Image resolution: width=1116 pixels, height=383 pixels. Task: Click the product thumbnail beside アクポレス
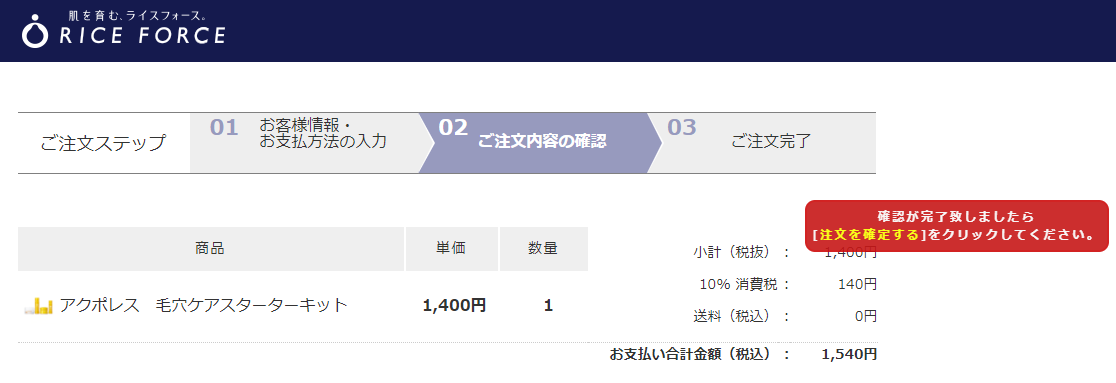38,307
